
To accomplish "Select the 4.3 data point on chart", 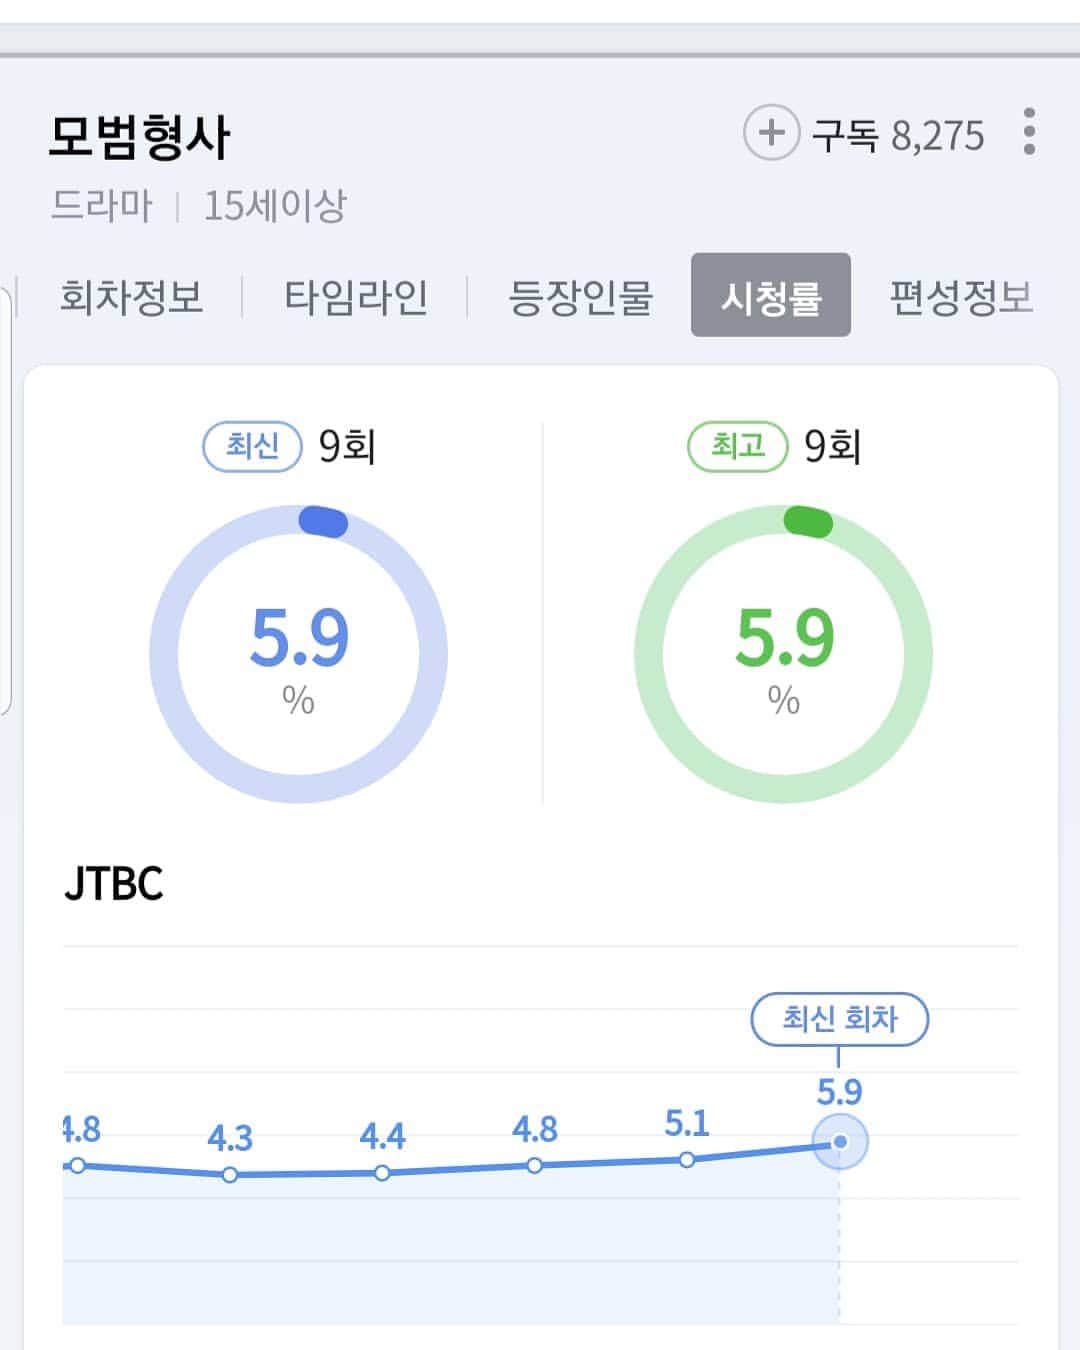I will pos(230,1175).
